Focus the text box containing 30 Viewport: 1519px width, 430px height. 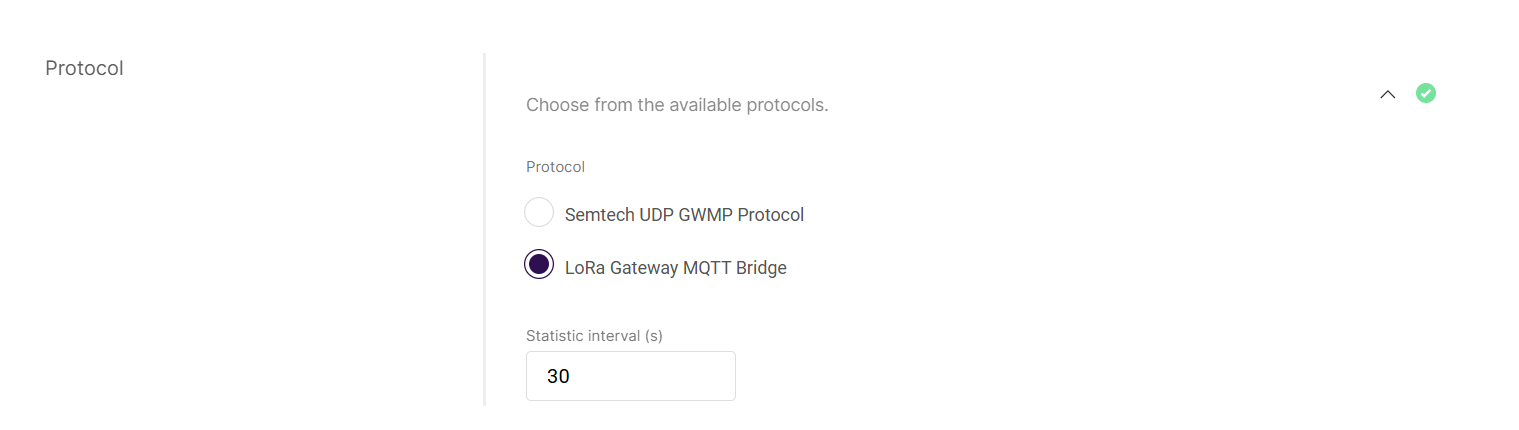pyautogui.click(x=631, y=376)
